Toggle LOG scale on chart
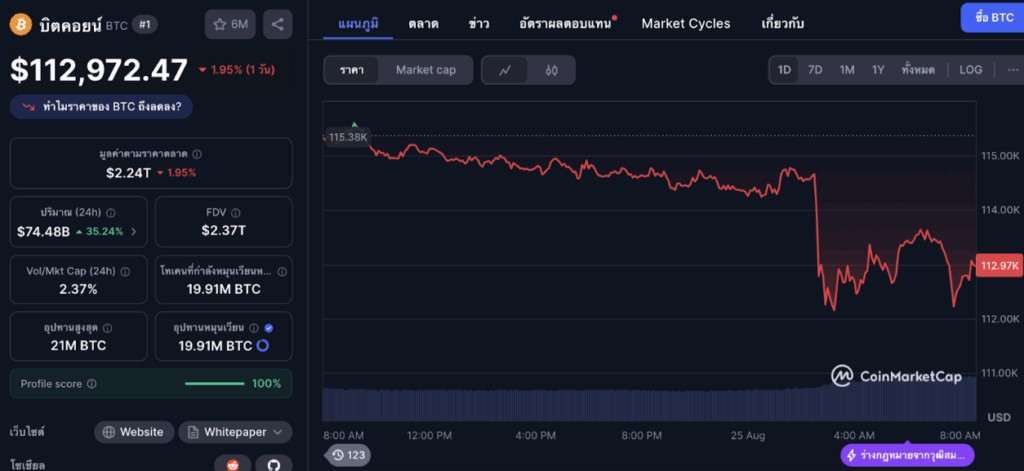This screenshot has height=471, width=1024. click(970, 70)
